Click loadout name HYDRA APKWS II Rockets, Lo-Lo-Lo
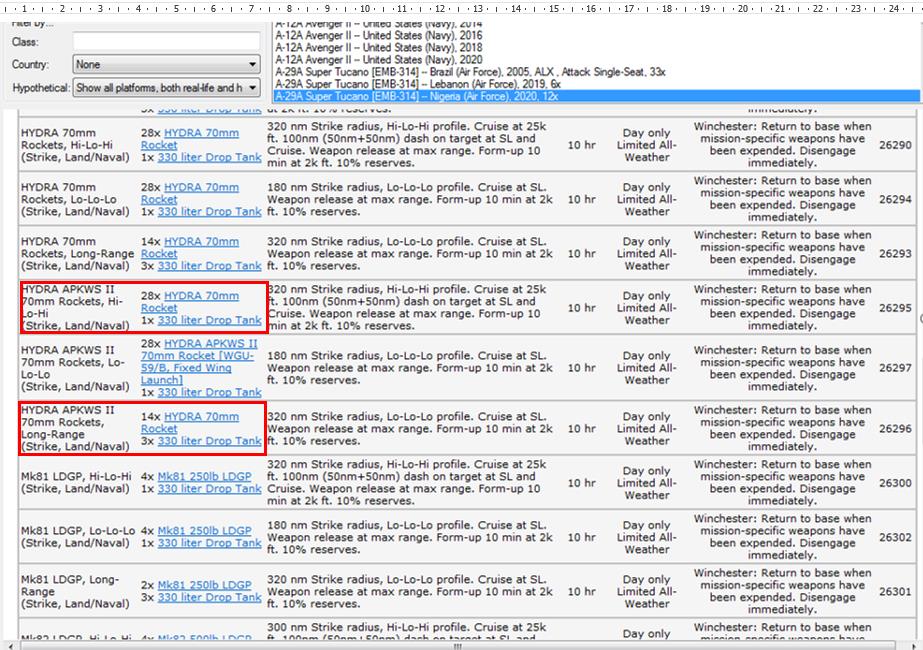Screen dimensions: 923x650 [75, 368]
